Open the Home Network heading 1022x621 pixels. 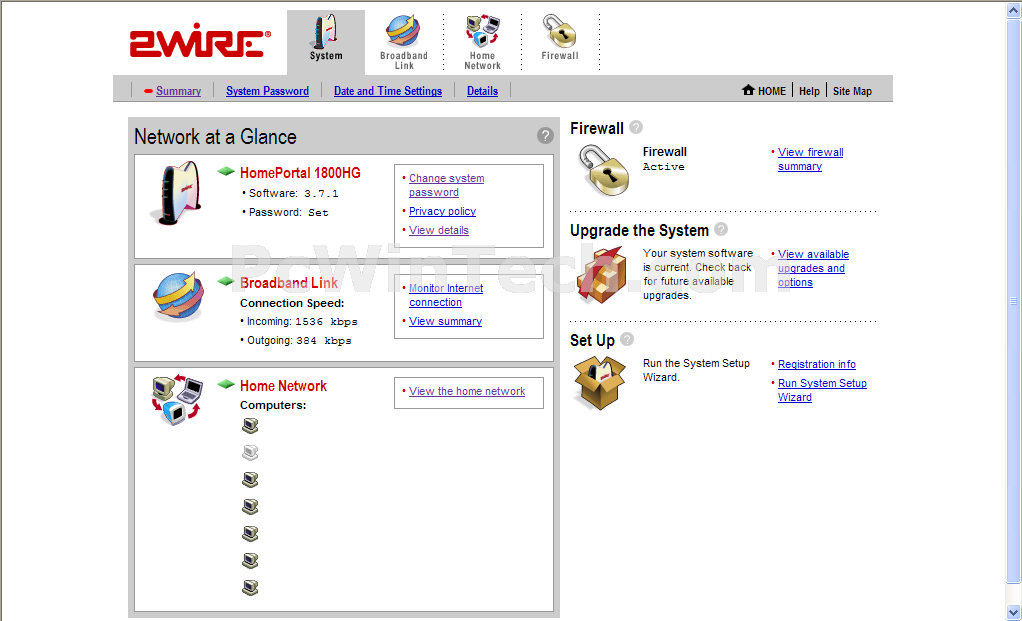click(x=284, y=386)
